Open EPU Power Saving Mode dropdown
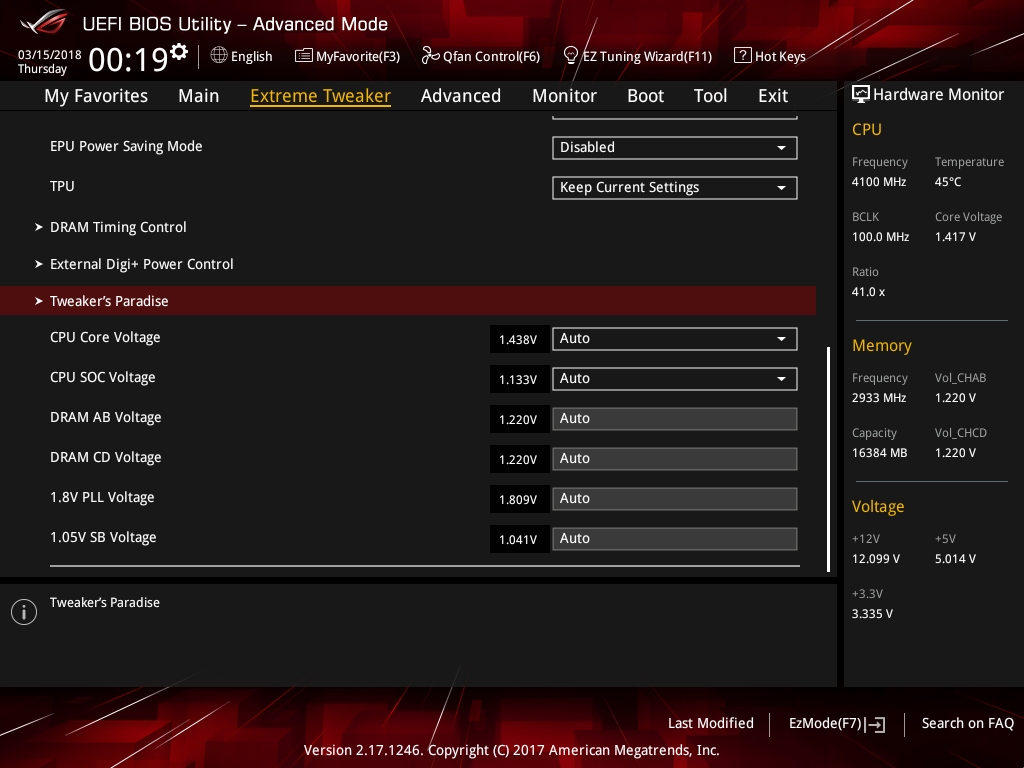The height and width of the screenshot is (768, 1024). pos(674,147)
